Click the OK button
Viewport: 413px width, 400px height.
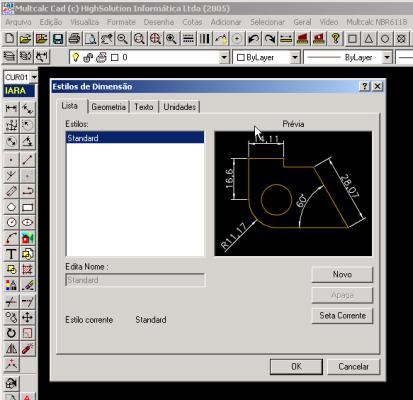(296, 367)
